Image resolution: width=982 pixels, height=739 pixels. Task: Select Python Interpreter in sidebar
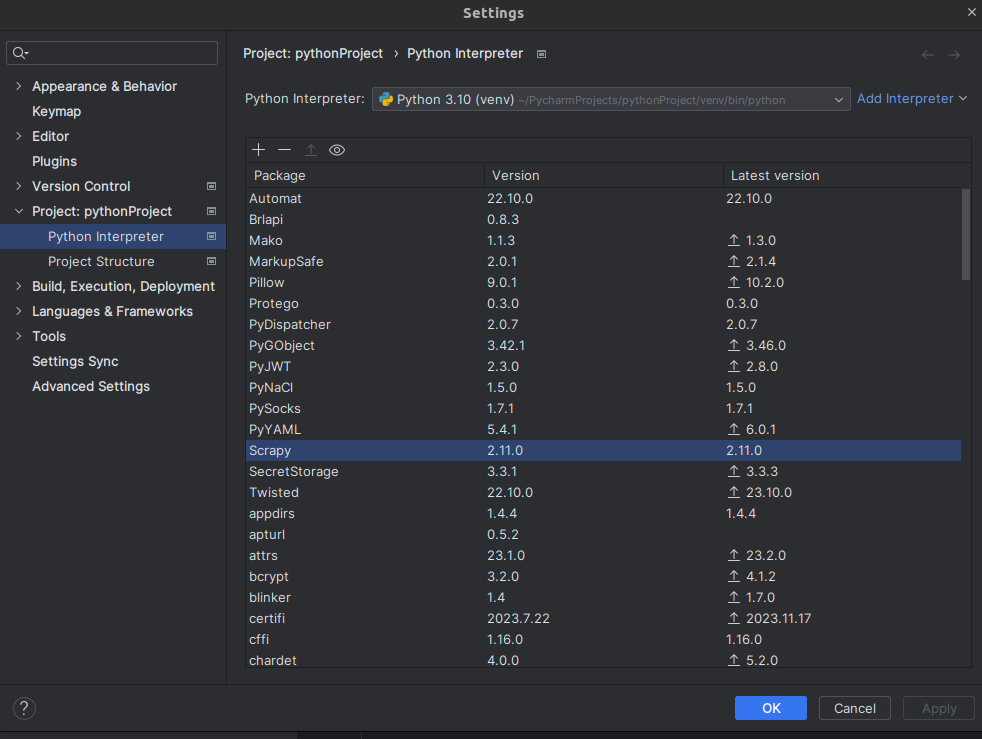(x=113, y=236)
